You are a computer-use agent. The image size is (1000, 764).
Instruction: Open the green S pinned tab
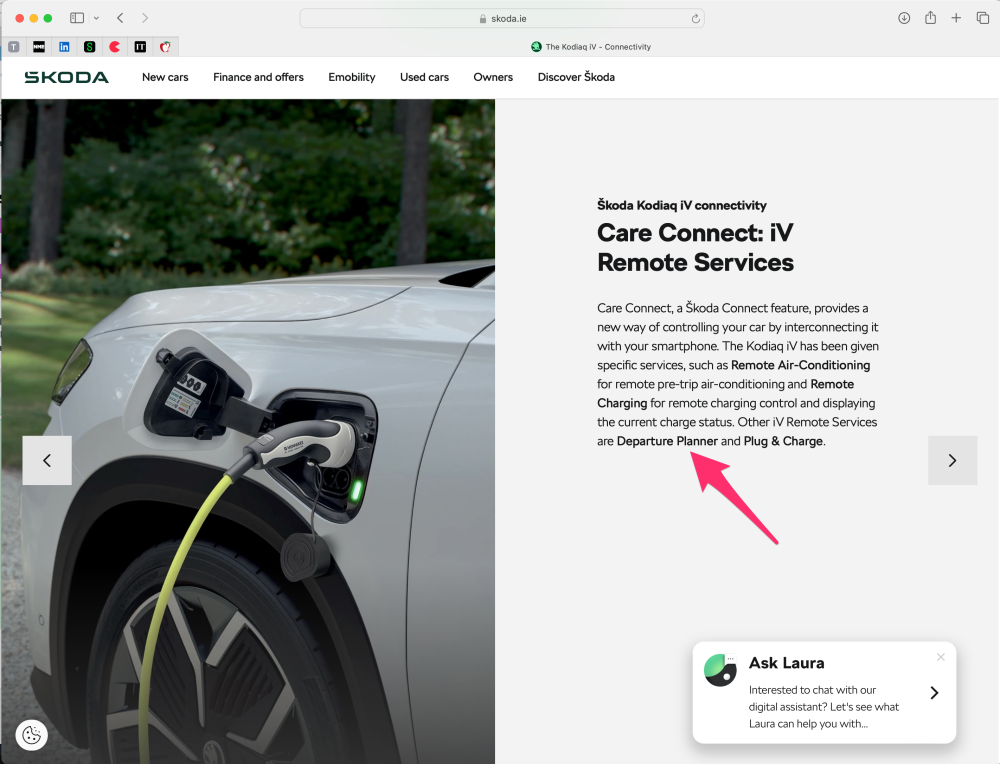(89, 47)
